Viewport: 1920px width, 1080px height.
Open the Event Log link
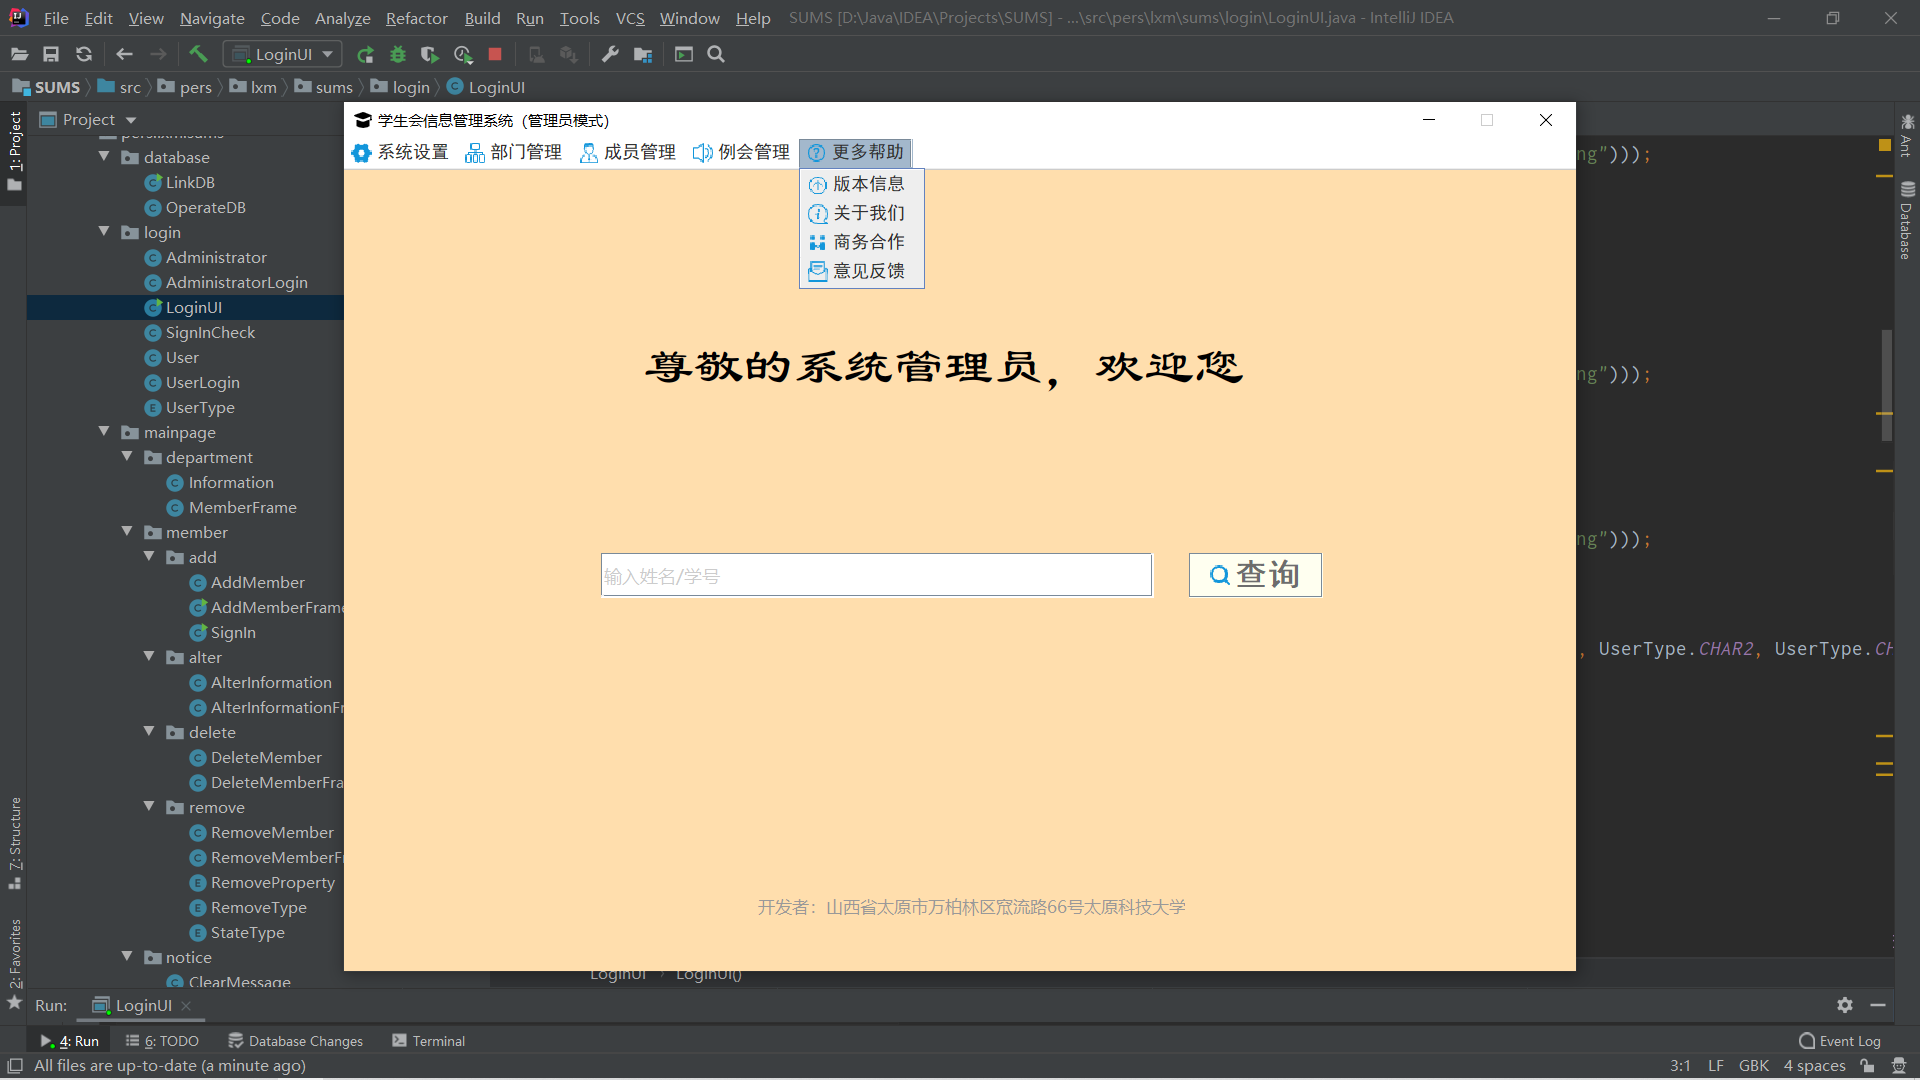point(1840,1041)
